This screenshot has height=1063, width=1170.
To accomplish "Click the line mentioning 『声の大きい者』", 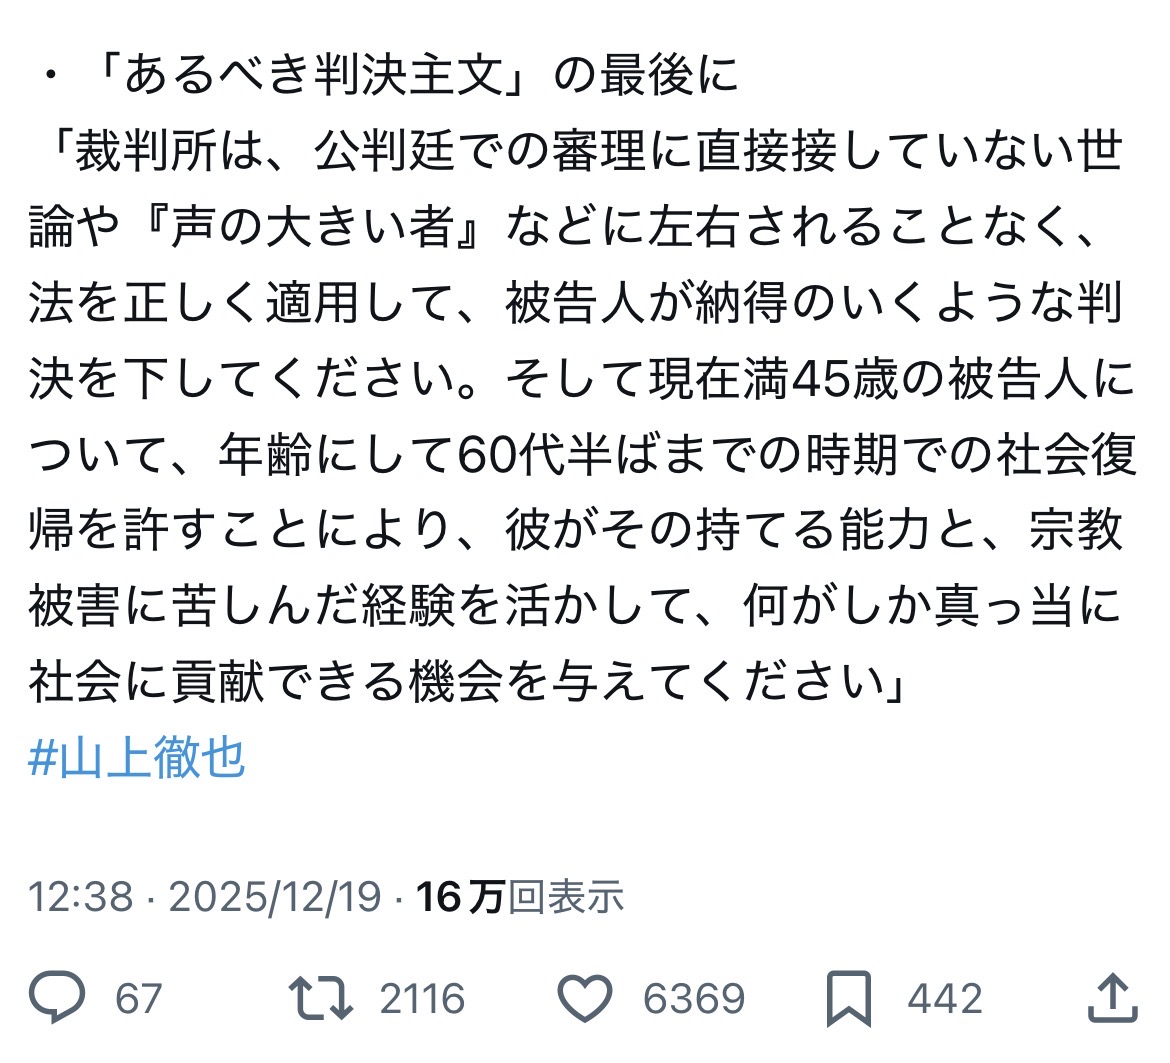I will [562, 227].
